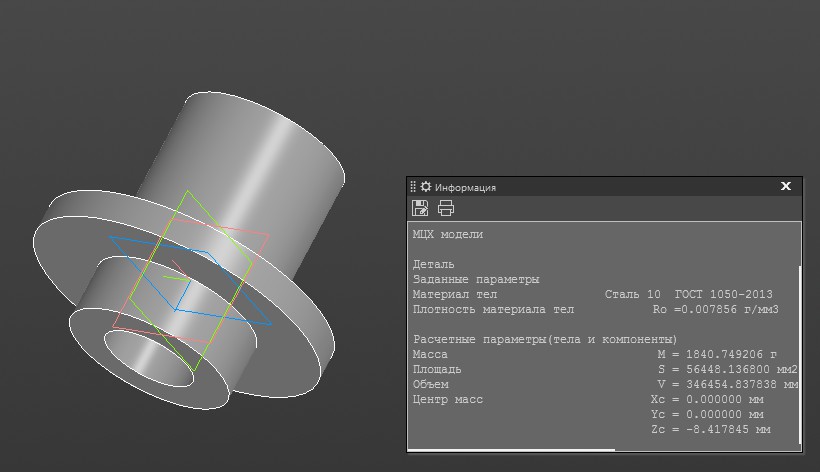
Task: Open Информация panel settings gear
Action: (x=426, y=187)
